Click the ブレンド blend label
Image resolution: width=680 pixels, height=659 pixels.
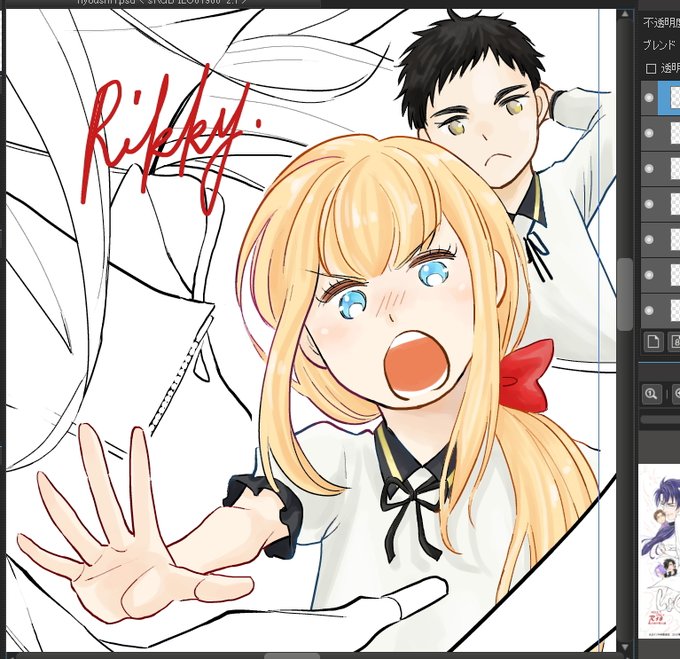[x=660, y=45]
